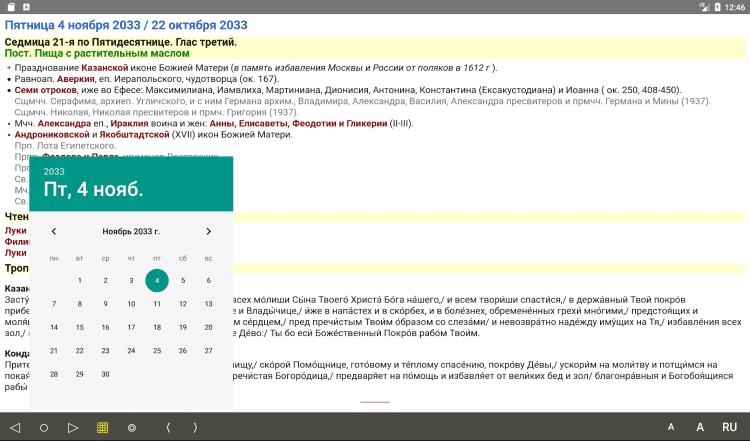Click the today target circle icon

[x=132, y=428]
